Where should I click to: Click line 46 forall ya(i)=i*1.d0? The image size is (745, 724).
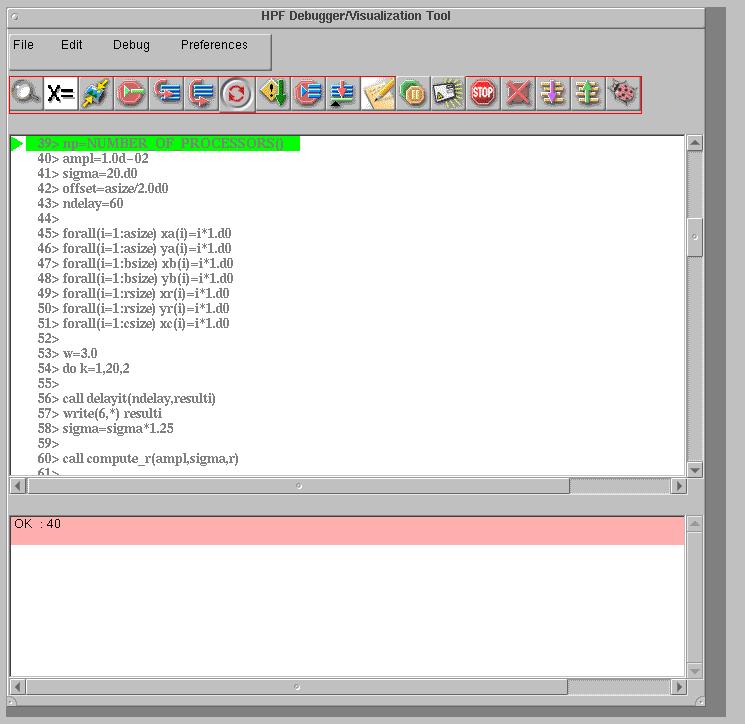(134, 248)
